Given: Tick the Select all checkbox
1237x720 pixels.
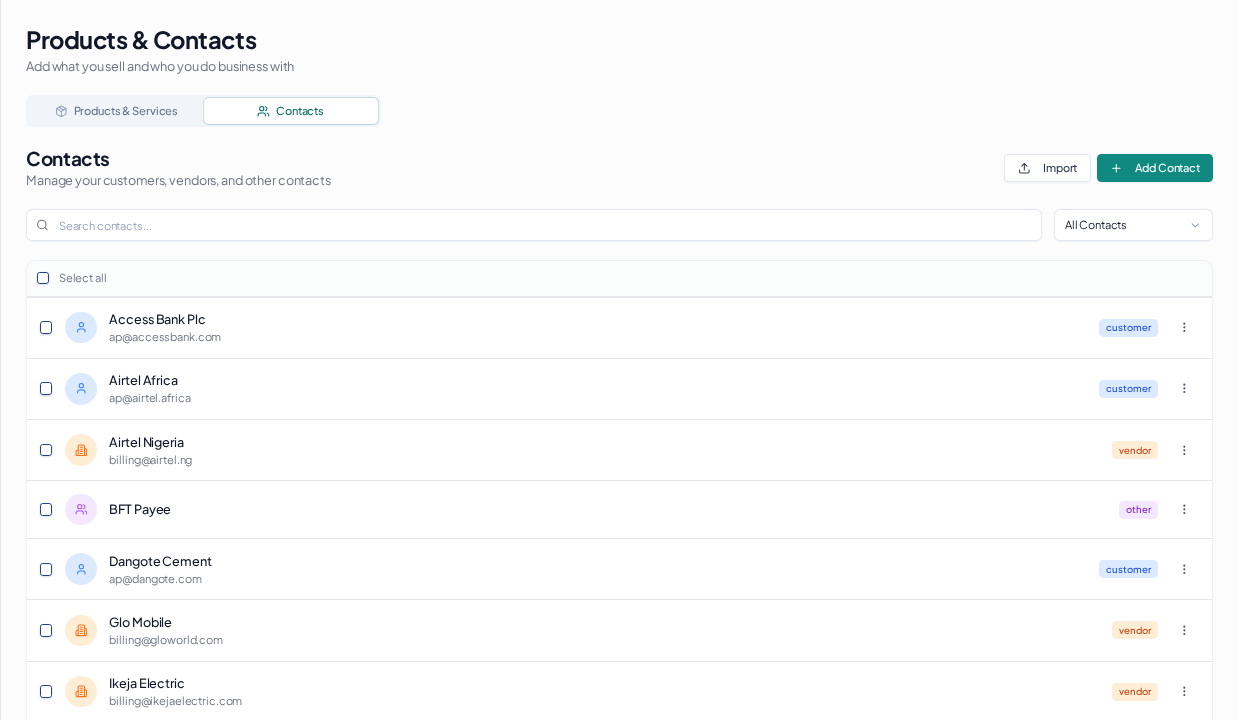Looking at the screenshot, I should 43,278.
